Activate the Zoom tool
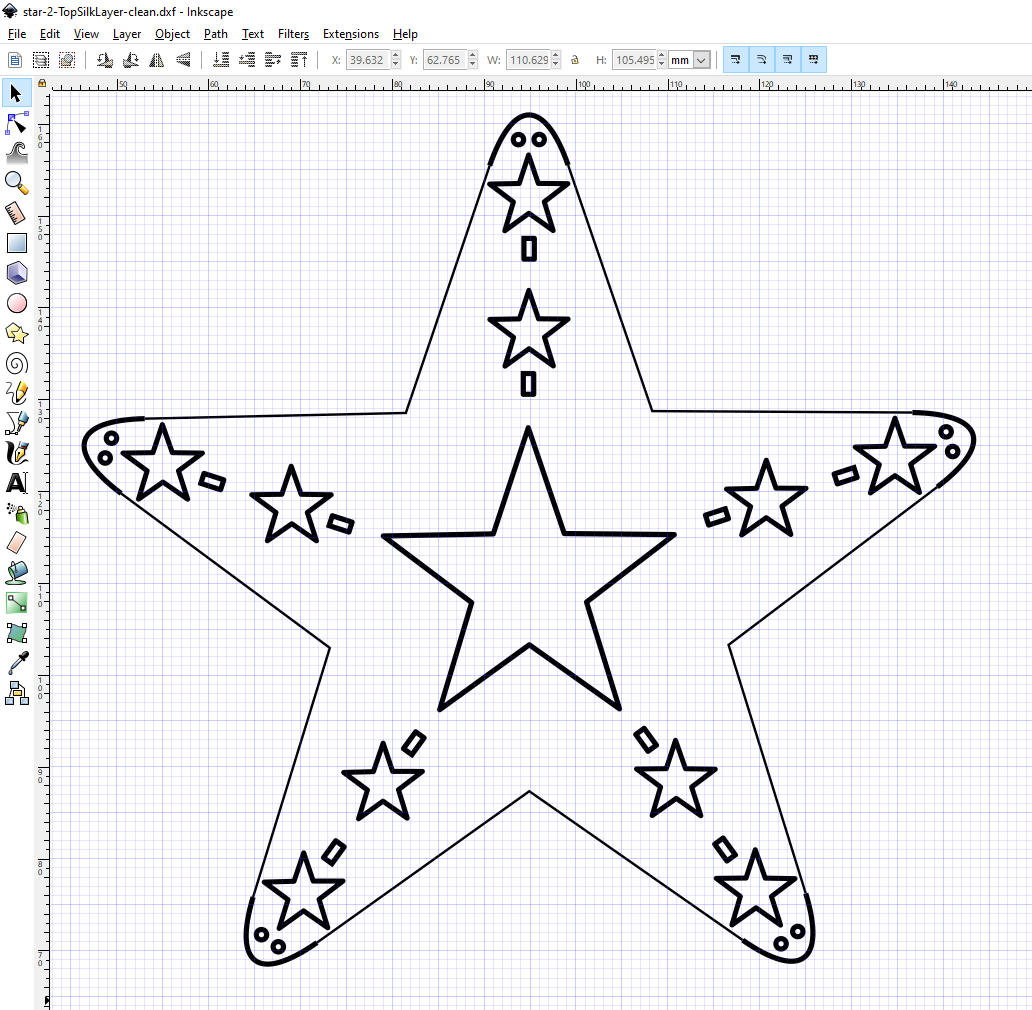The image size is (1032, 1010). pyautogui.click(x=16, y=182)
